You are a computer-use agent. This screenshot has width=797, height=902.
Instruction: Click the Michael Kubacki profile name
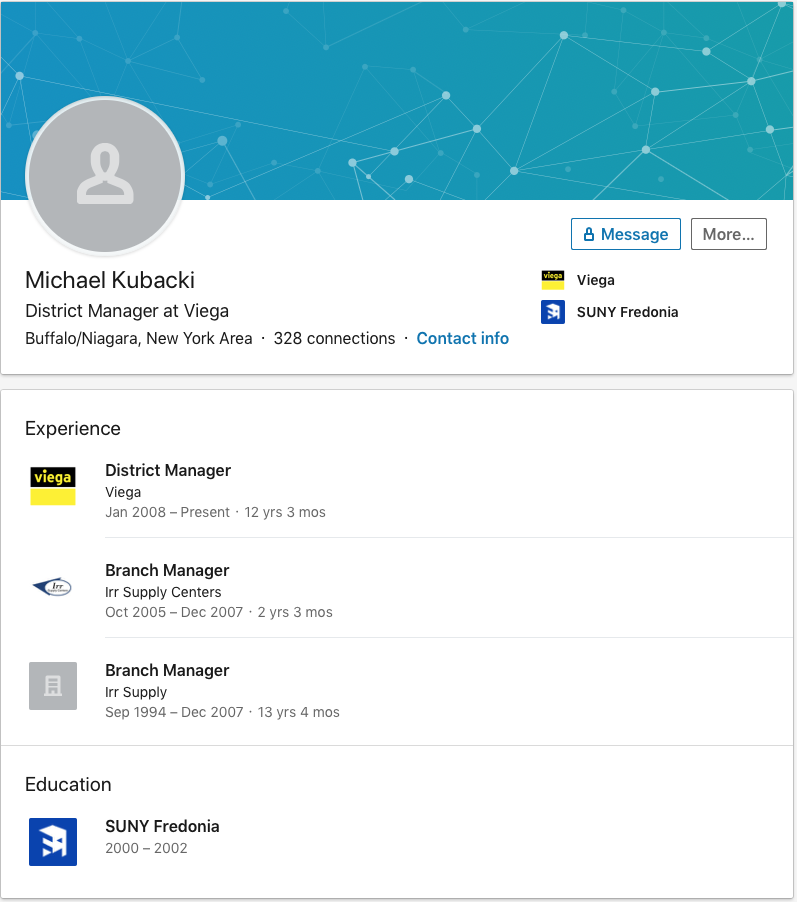pyautogui.click(x=110, y=280)
